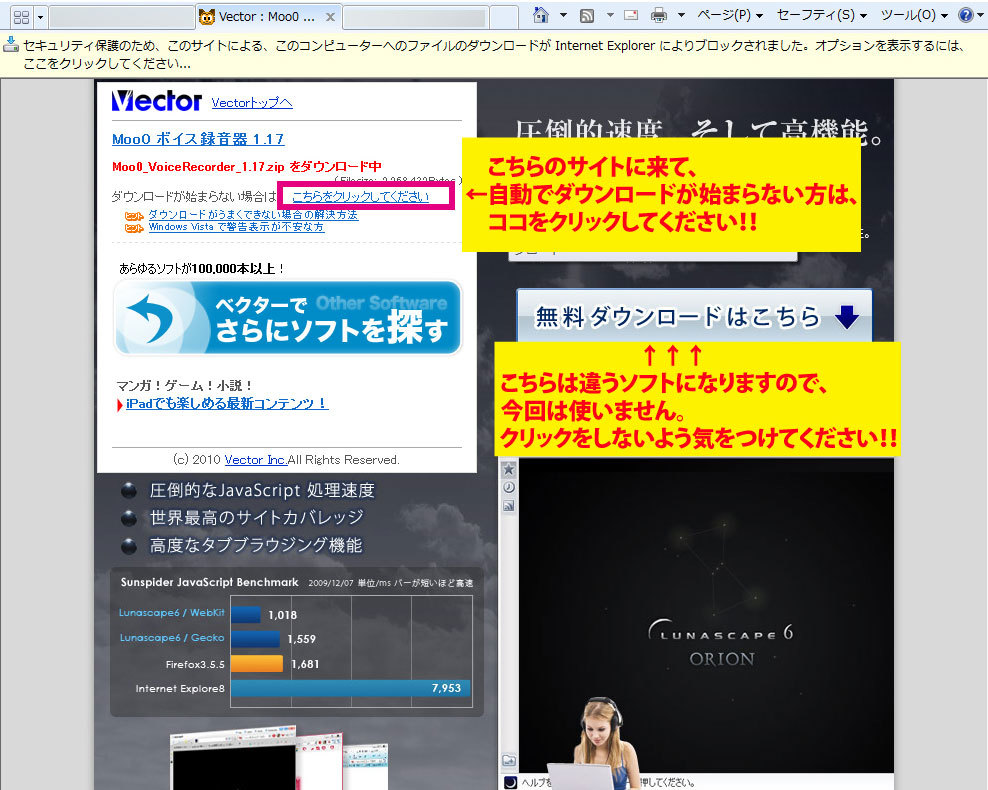Image resolution: width=988 pixels, height=790 pixels.
Task: Click ベクターでさらにソフトを探す banner
Action: tap(288, 318)
